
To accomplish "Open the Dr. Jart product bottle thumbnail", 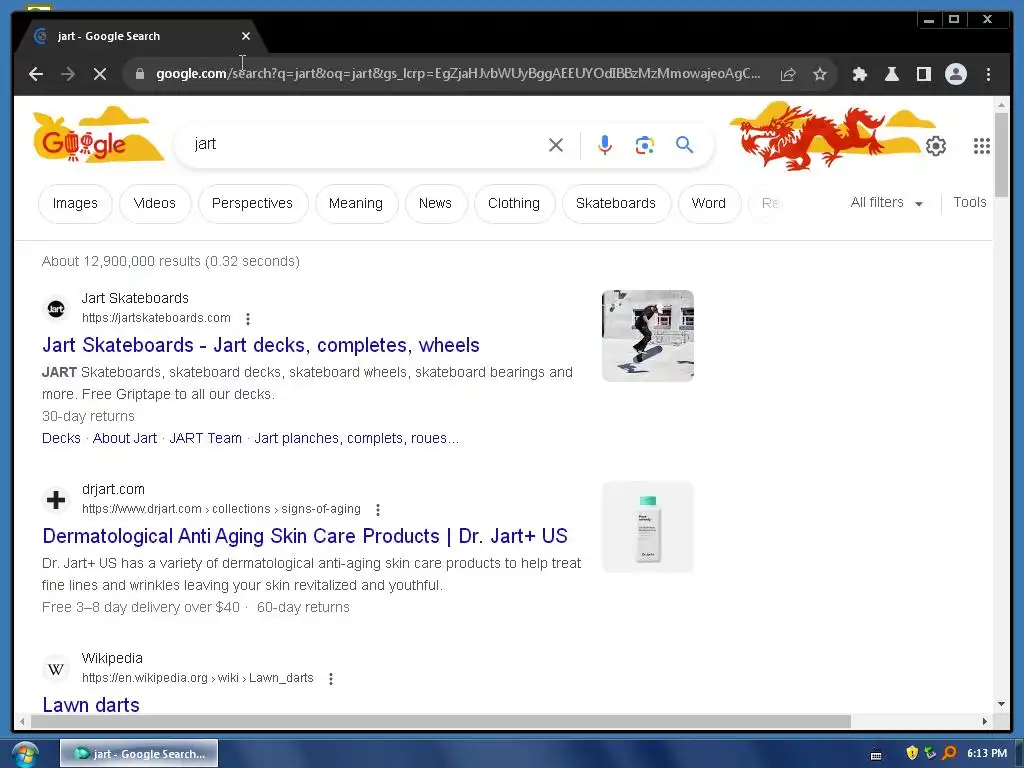I will click(x=648, y=527).
